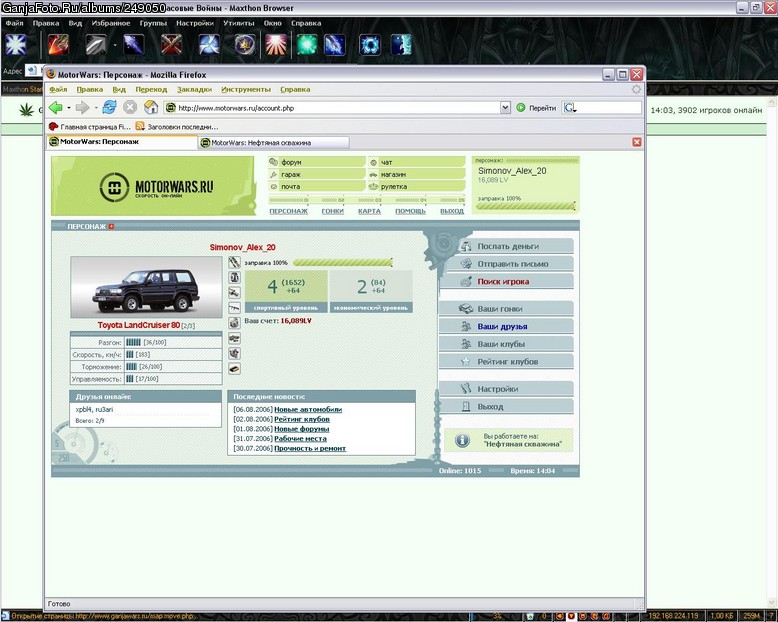Click Поиск игрока button
Screen dimensions: 778x622
point(506,281)
